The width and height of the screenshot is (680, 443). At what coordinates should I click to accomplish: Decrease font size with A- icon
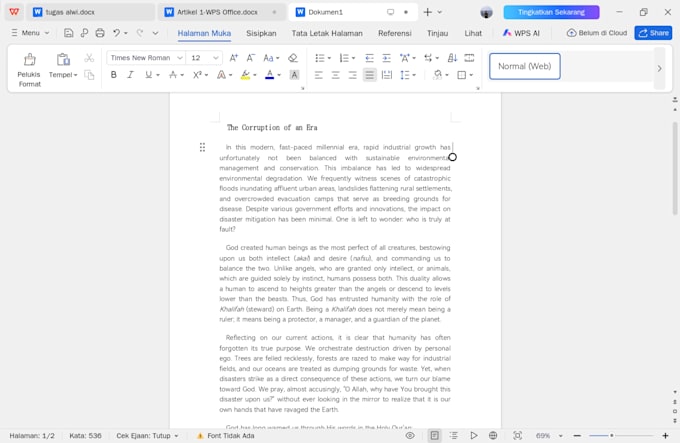[250, 58]
